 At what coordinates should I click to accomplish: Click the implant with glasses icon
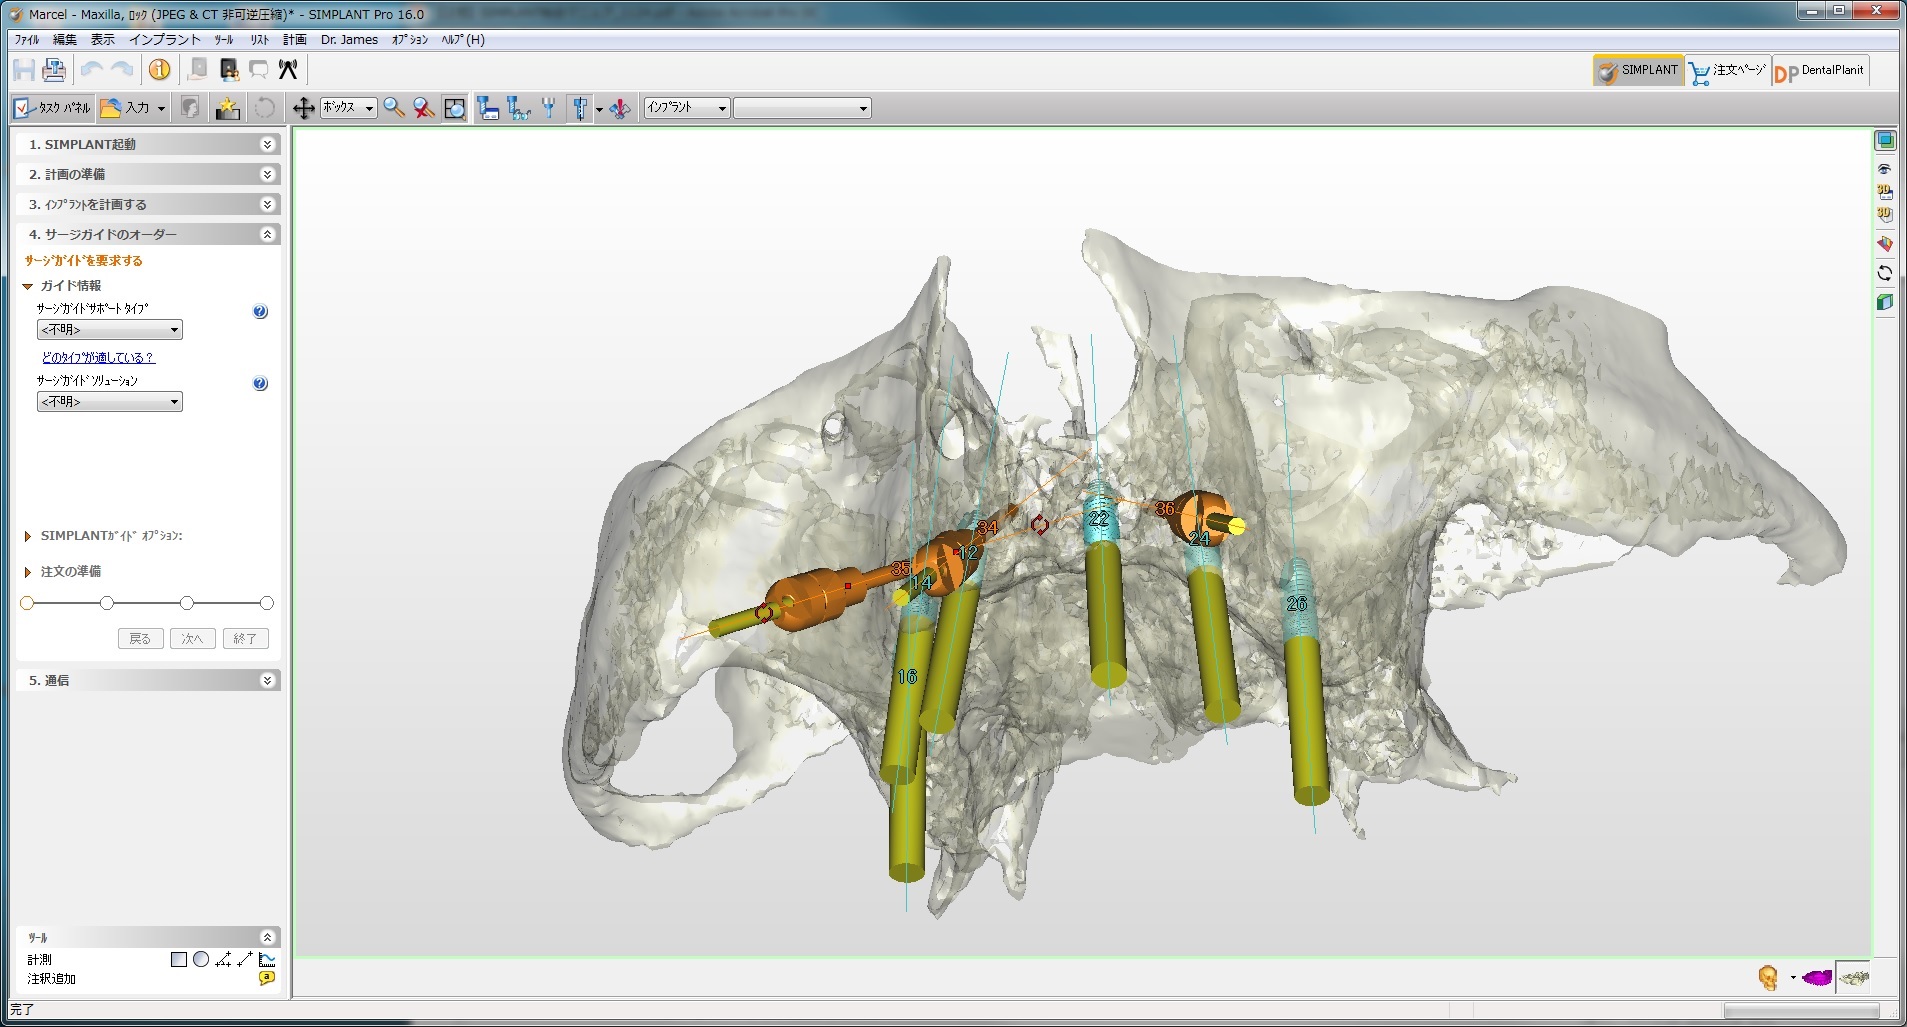click(x=518, y=108)
